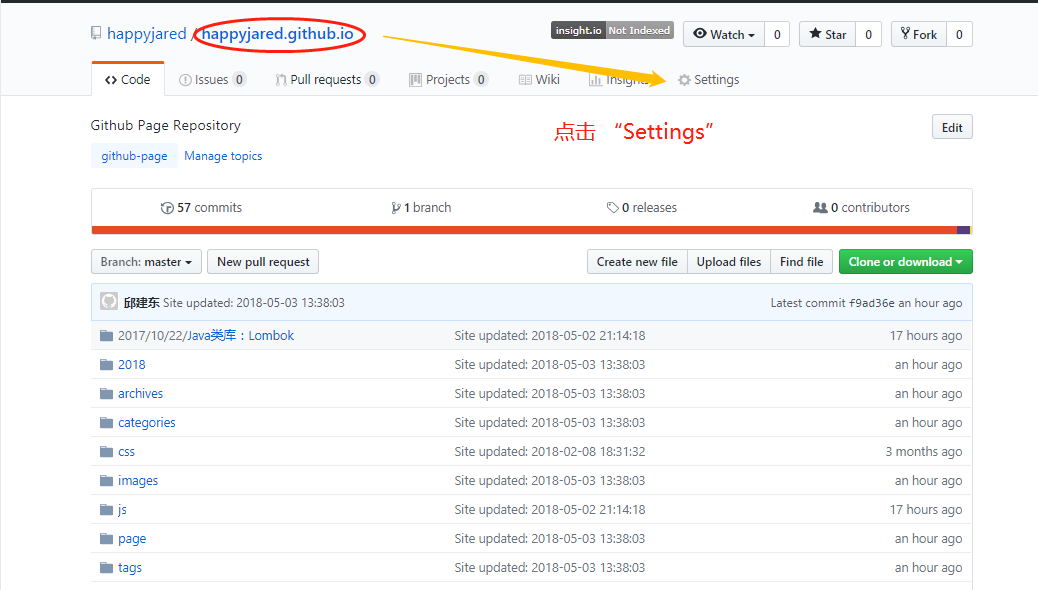
Task: Open happyjared.github.io repository link
Action: coord(277,34)
